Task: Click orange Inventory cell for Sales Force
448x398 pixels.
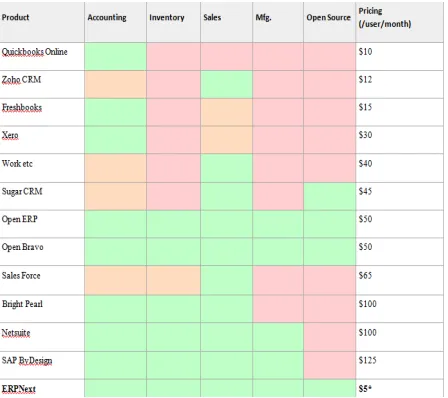Action: pos(173,280)
